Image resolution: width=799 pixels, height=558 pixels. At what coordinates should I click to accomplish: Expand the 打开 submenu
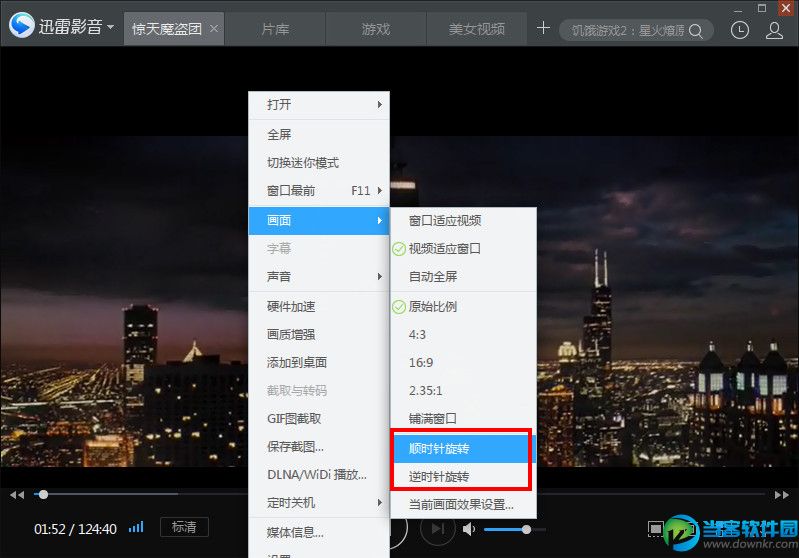pos(319,104)
